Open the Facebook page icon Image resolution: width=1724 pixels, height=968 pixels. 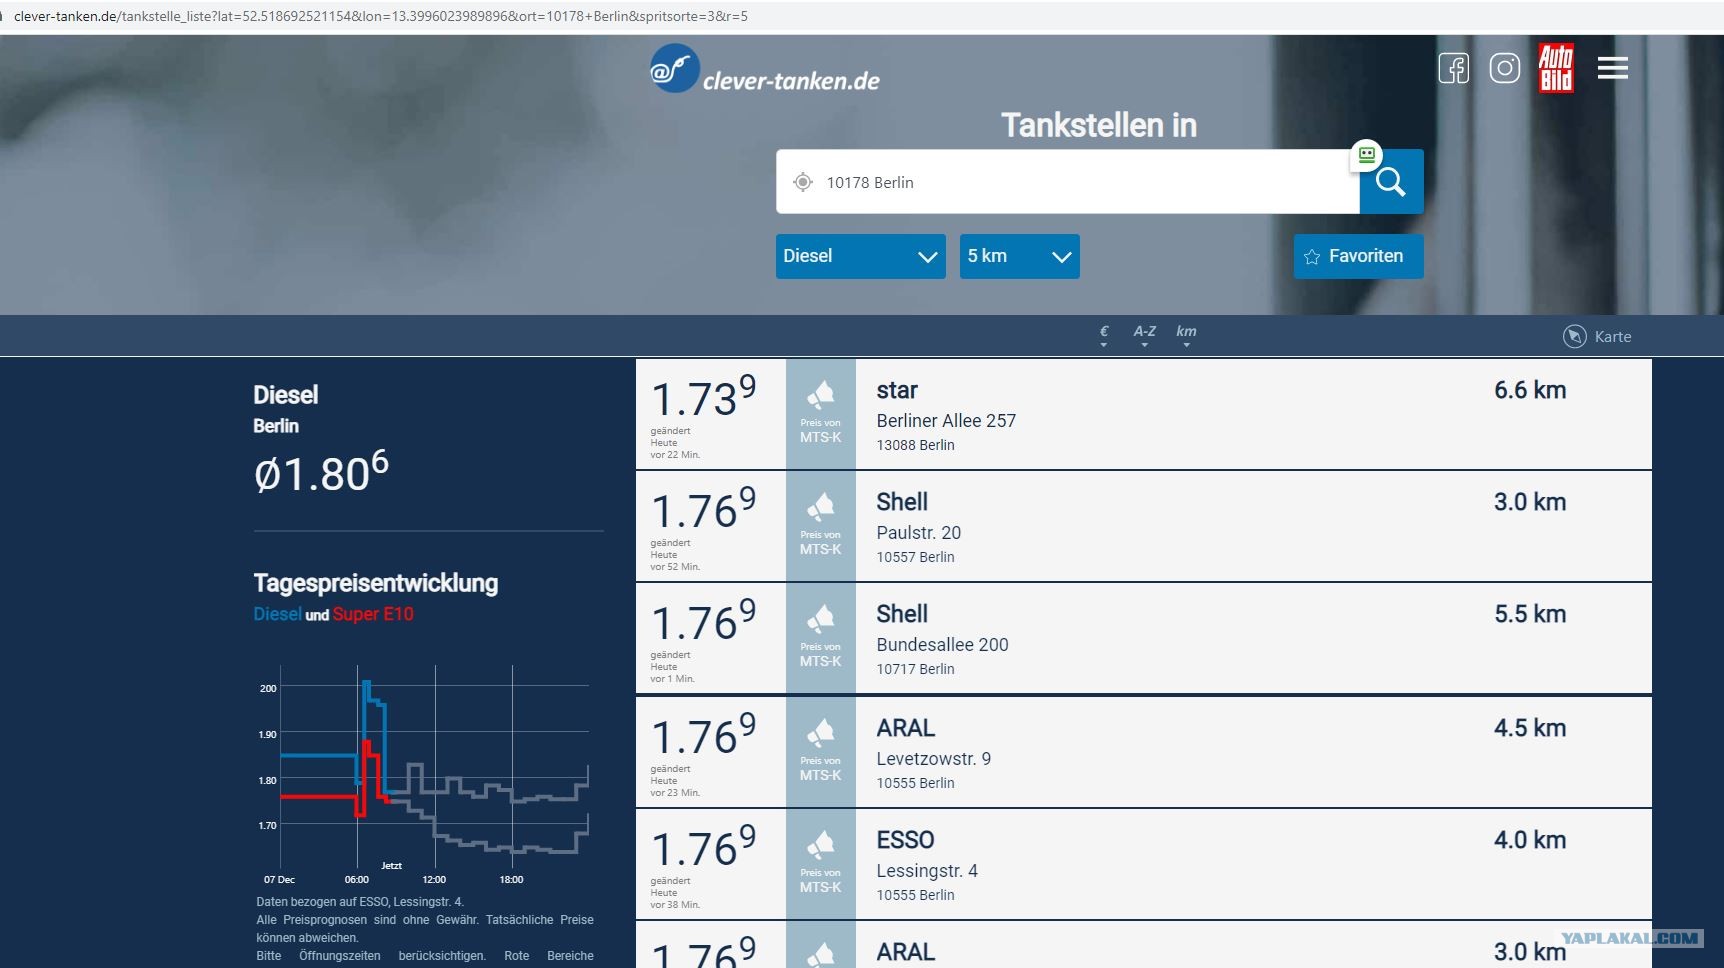(x=1453, y=68)
